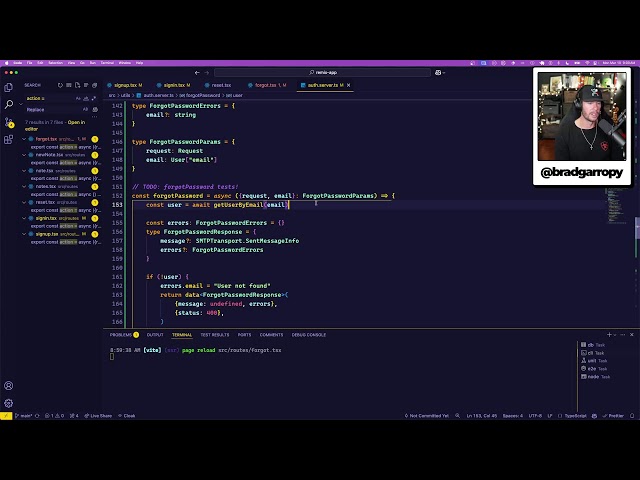Viewport: 640px width, 480px height.
Task: Toggle Use Regular Expression in search box
Action: (93, 98)
